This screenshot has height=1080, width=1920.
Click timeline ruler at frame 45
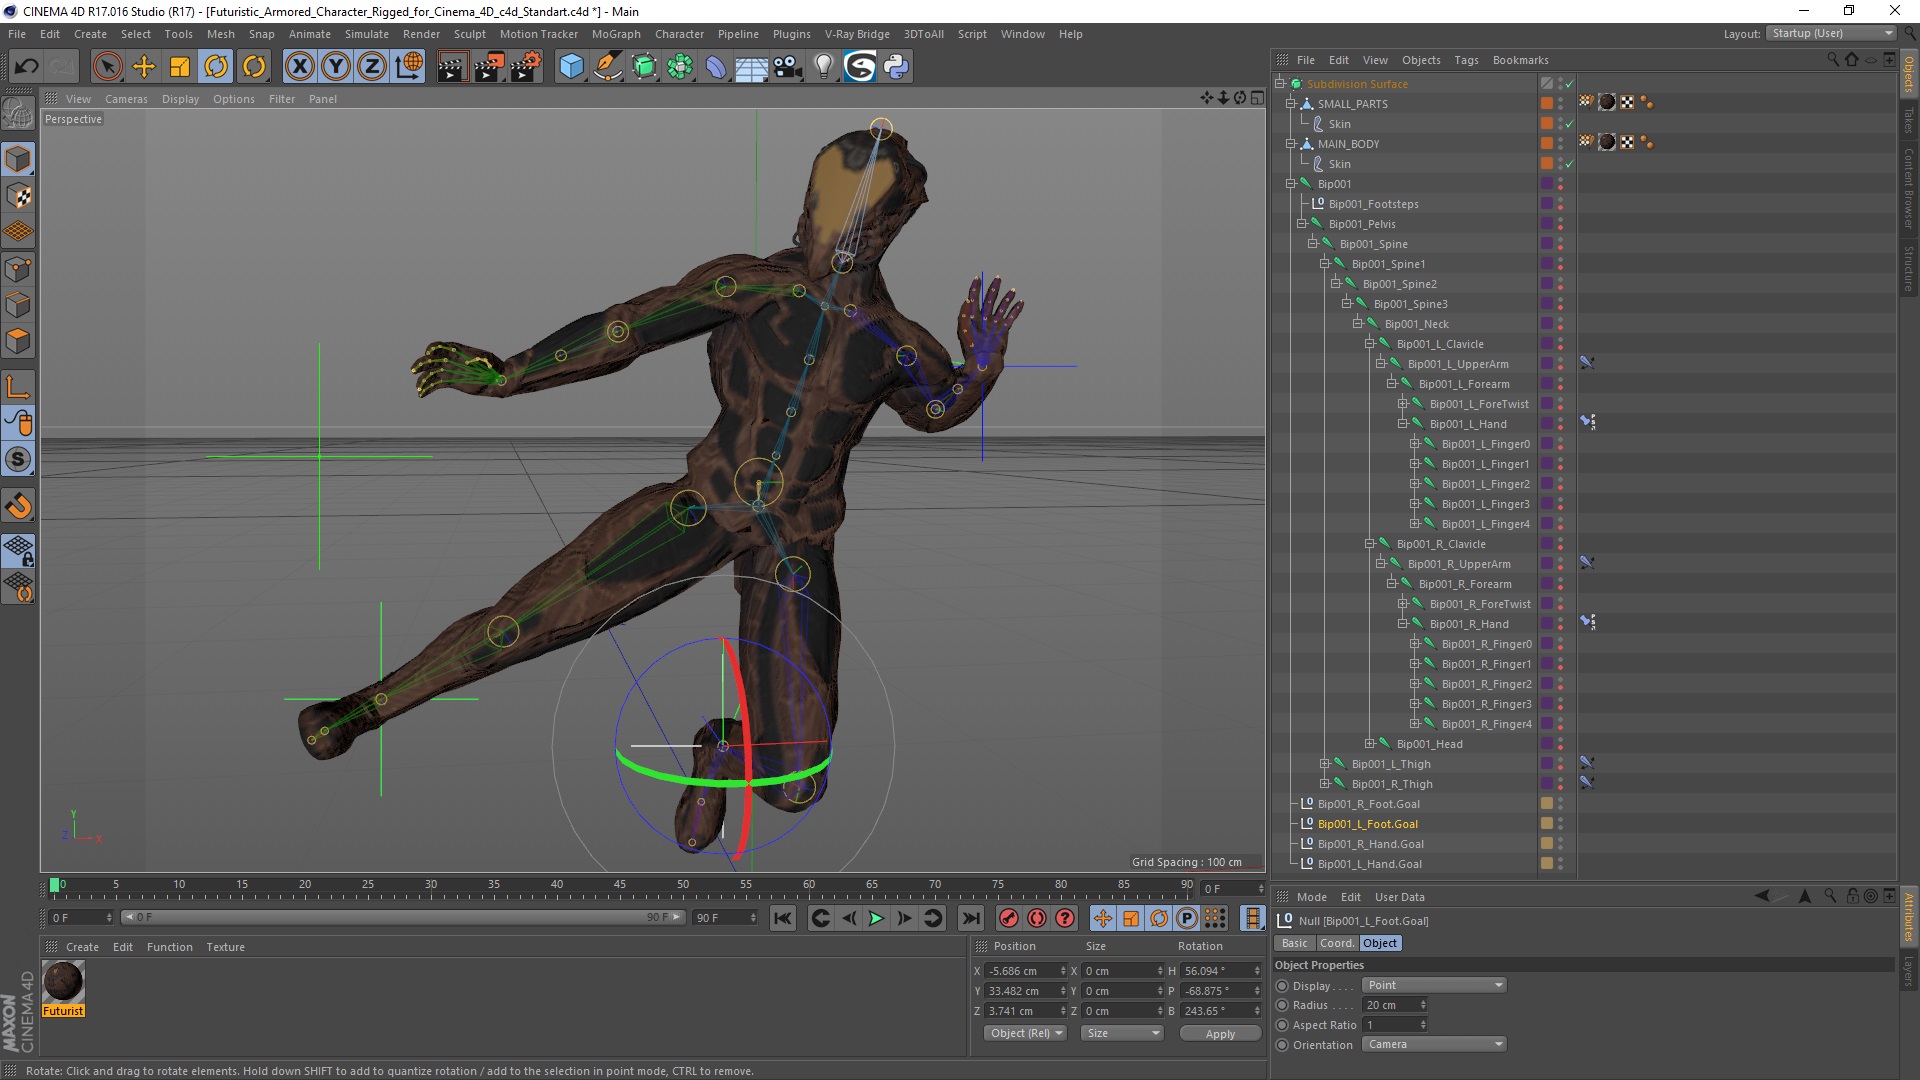point(620,885)
